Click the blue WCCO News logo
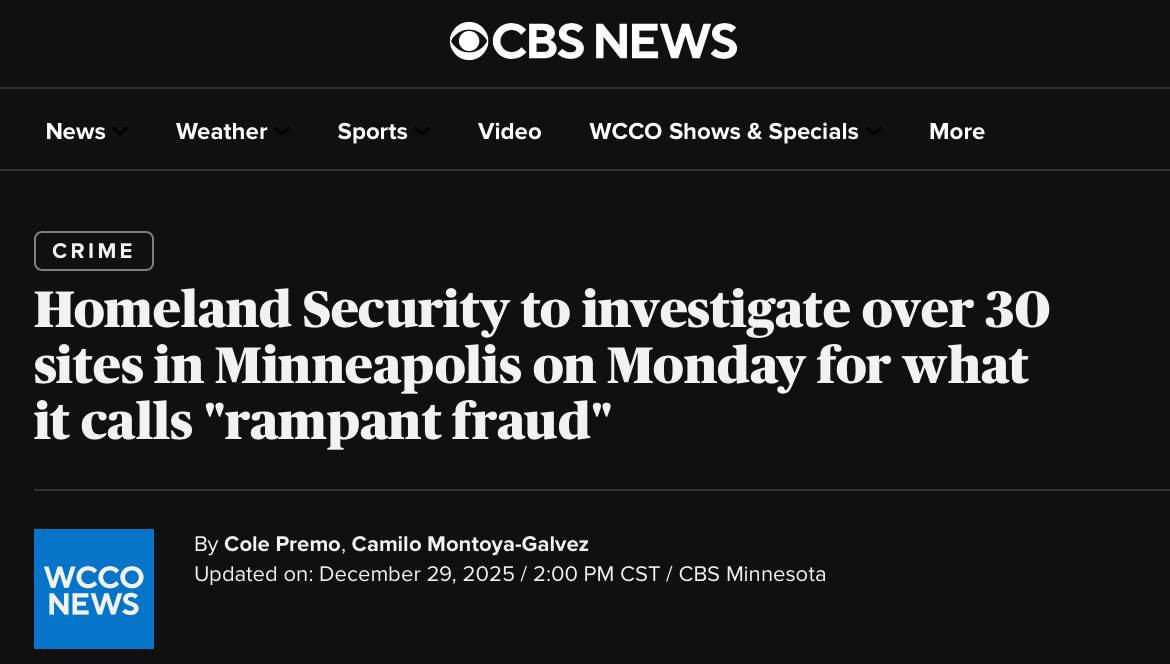Image resolution: width=1170 pixels, height=664 pixels. (94, 589)
